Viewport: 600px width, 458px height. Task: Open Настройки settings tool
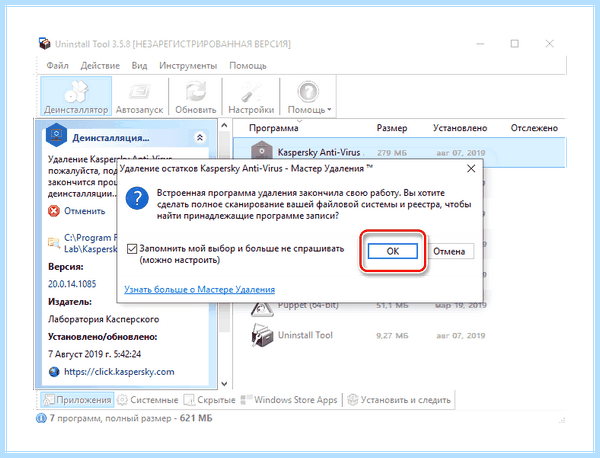(x=251, y=96)
